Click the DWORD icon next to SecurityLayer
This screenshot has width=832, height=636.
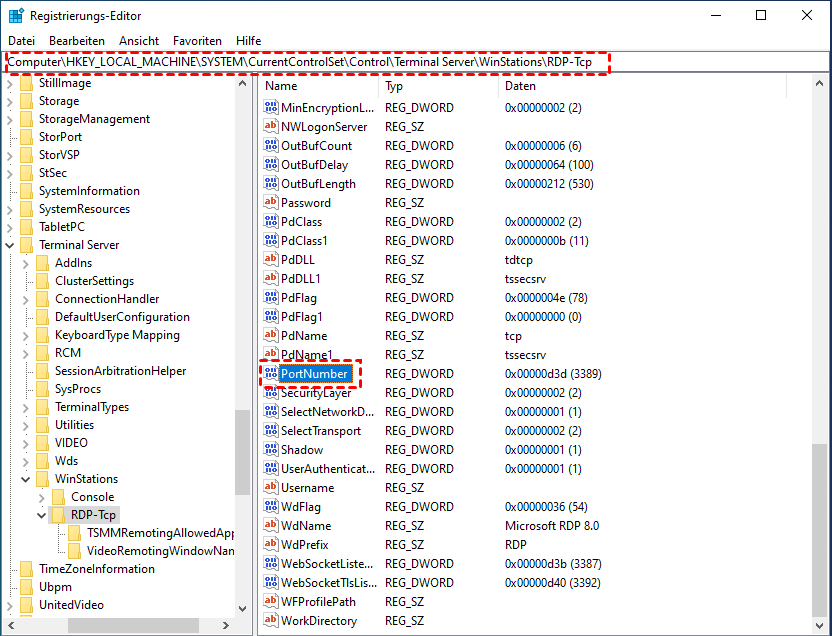pos(270,393)
